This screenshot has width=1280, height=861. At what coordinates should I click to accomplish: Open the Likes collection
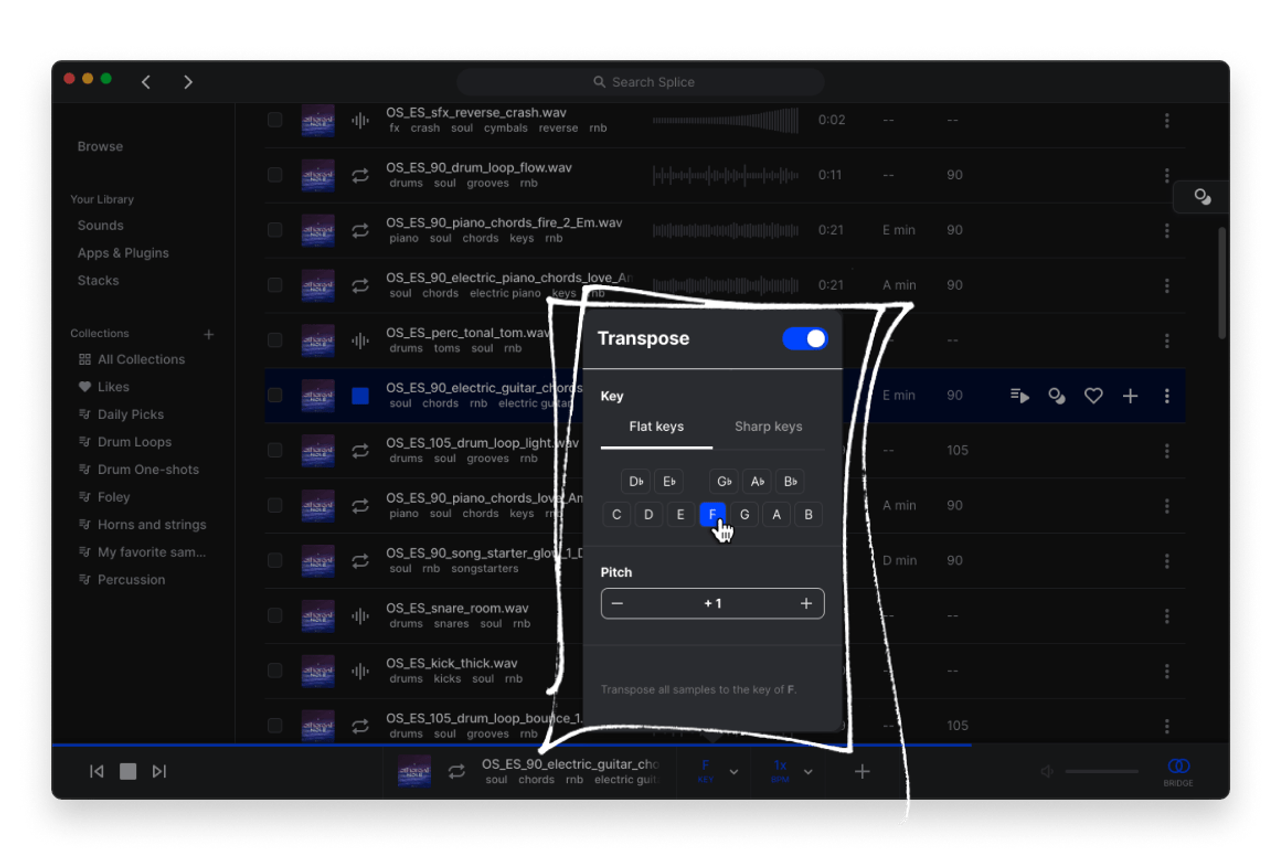pos(104,387)
